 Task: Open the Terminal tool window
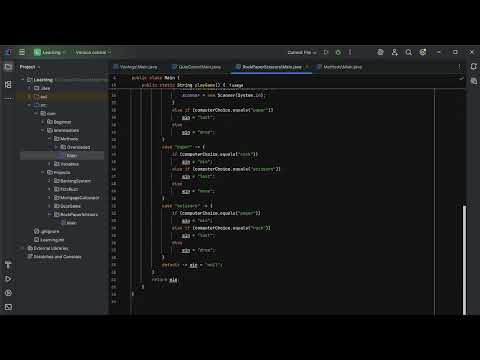pos(8,307)
